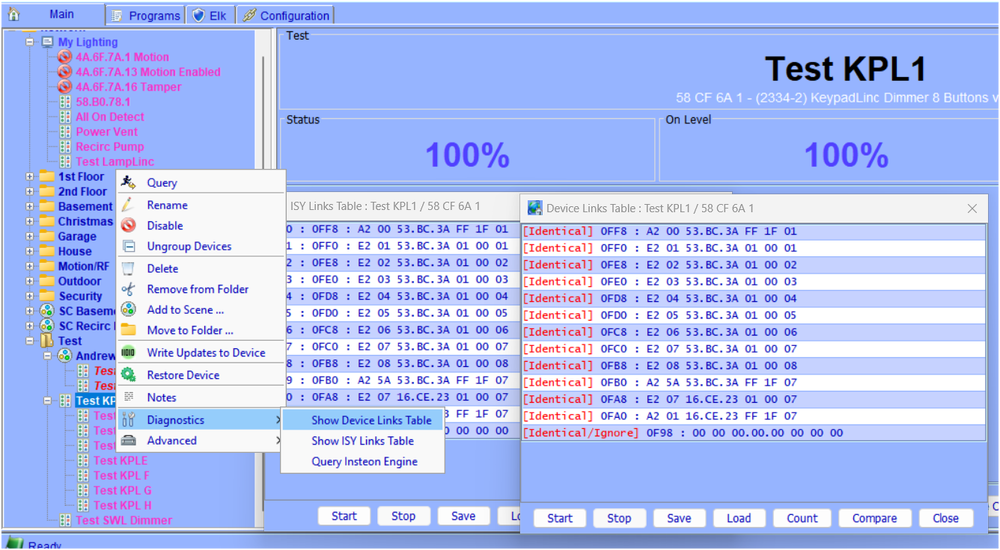The width and height of the screenshot is (1000, 550).
Task: Click the Restore Device green icon
Action: tap(128, 375)
